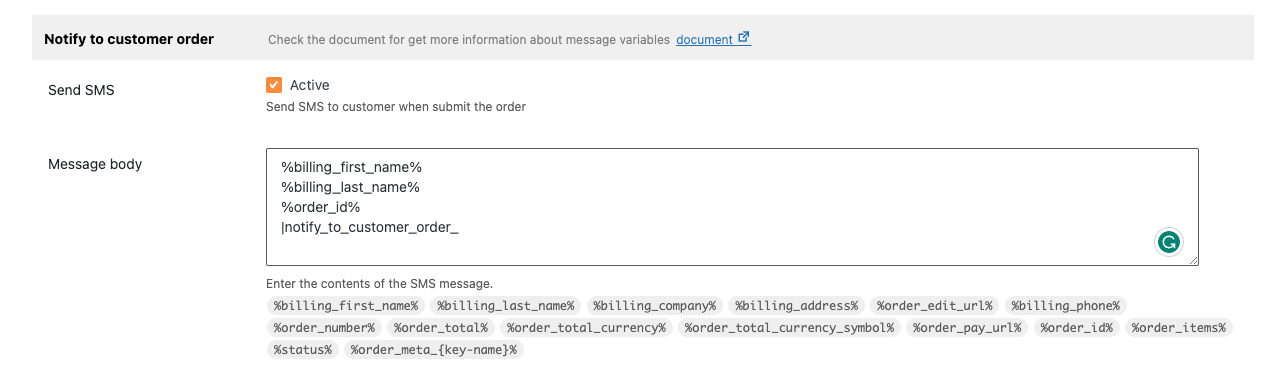The width and height of the screenshot is (1275, 371).
Task: Choose the %billing_phone% variable tag
Action: click(x=1066, y=305)
